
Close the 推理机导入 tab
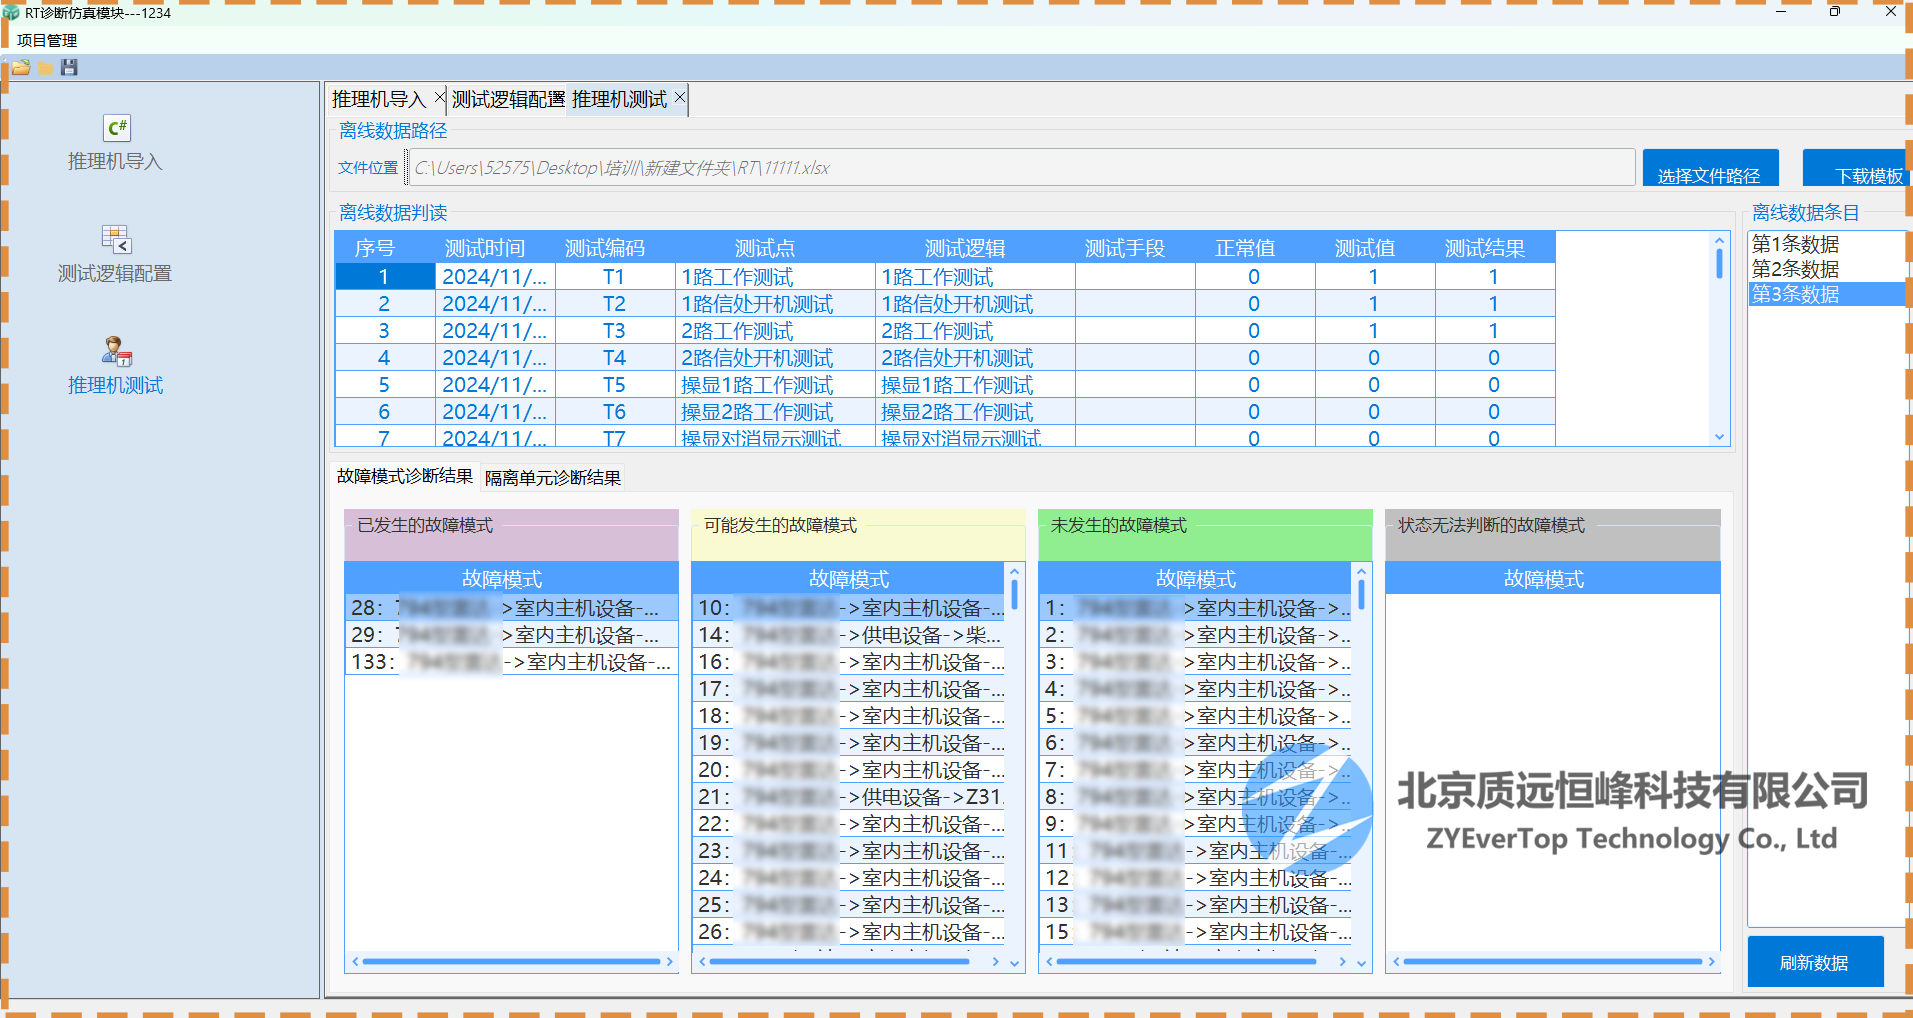pos(439,98)
